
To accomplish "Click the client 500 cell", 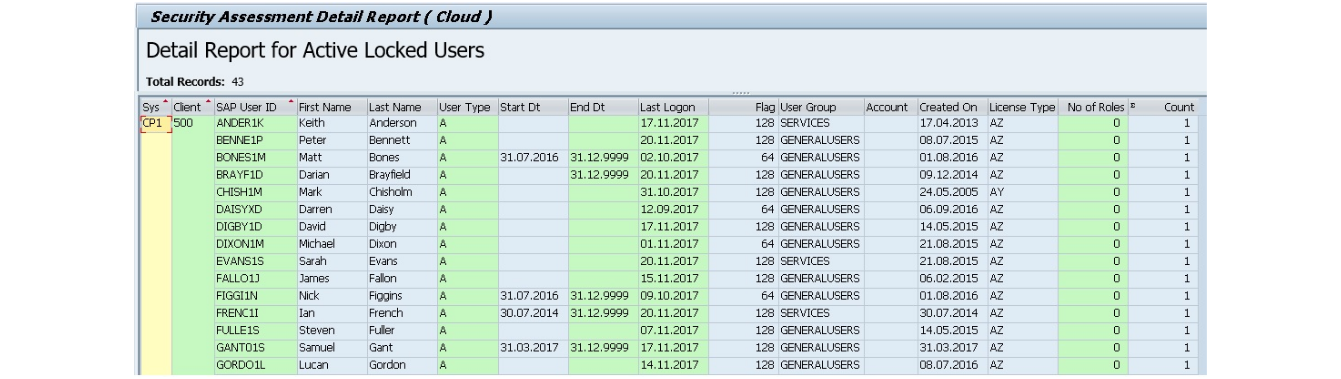I will pyautogui.click(x=192, y=122).
